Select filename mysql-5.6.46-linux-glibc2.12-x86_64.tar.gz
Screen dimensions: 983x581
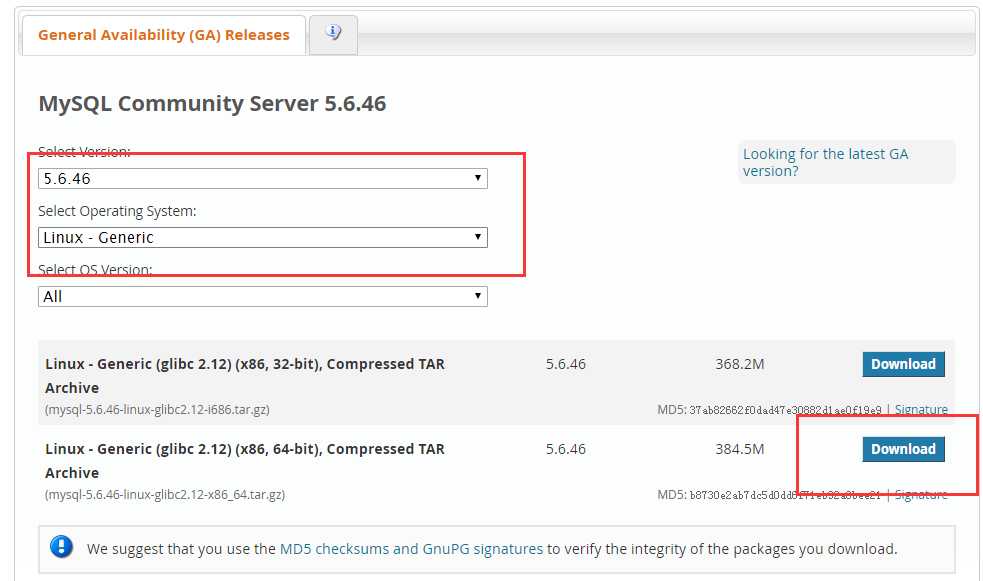165,495
